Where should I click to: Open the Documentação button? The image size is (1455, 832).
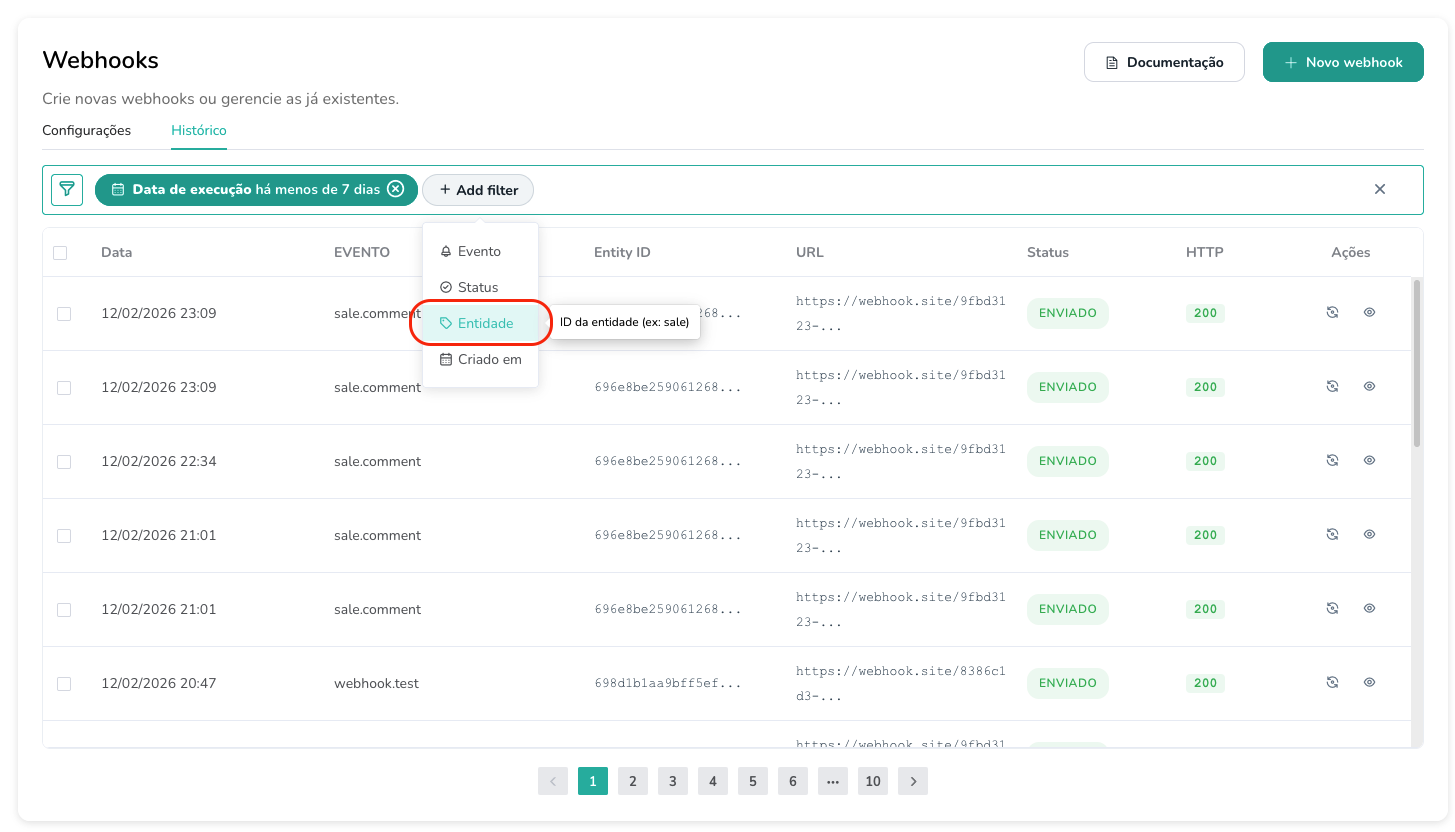1163,62
